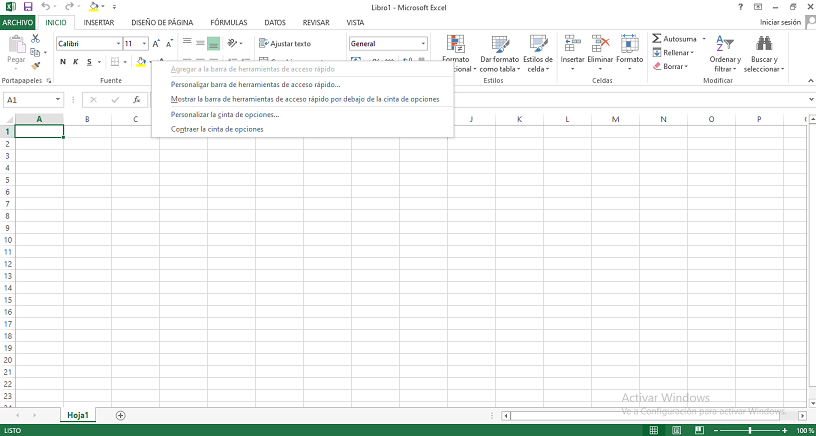Open the Rellenar fill menu
Image resolution: width=816 pixels, height=436 pixels.
click(x=673, y=53)
